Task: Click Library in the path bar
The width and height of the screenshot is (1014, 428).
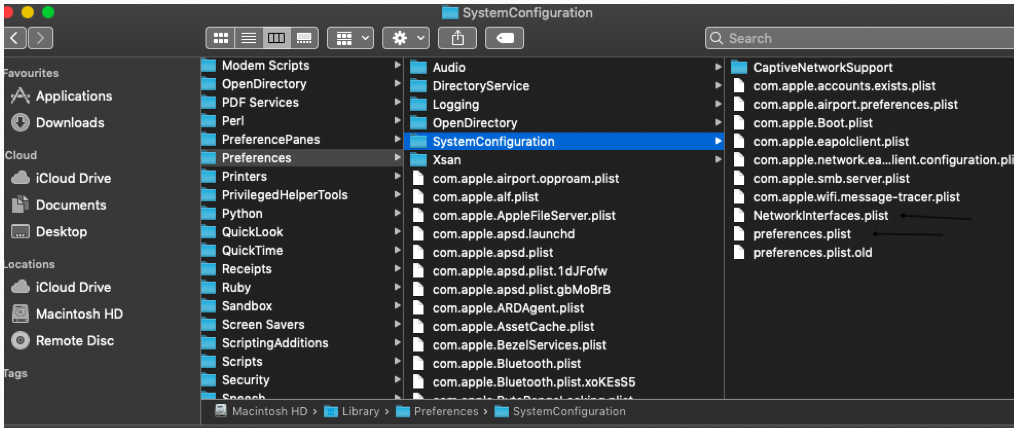Action: pos(351,411)
